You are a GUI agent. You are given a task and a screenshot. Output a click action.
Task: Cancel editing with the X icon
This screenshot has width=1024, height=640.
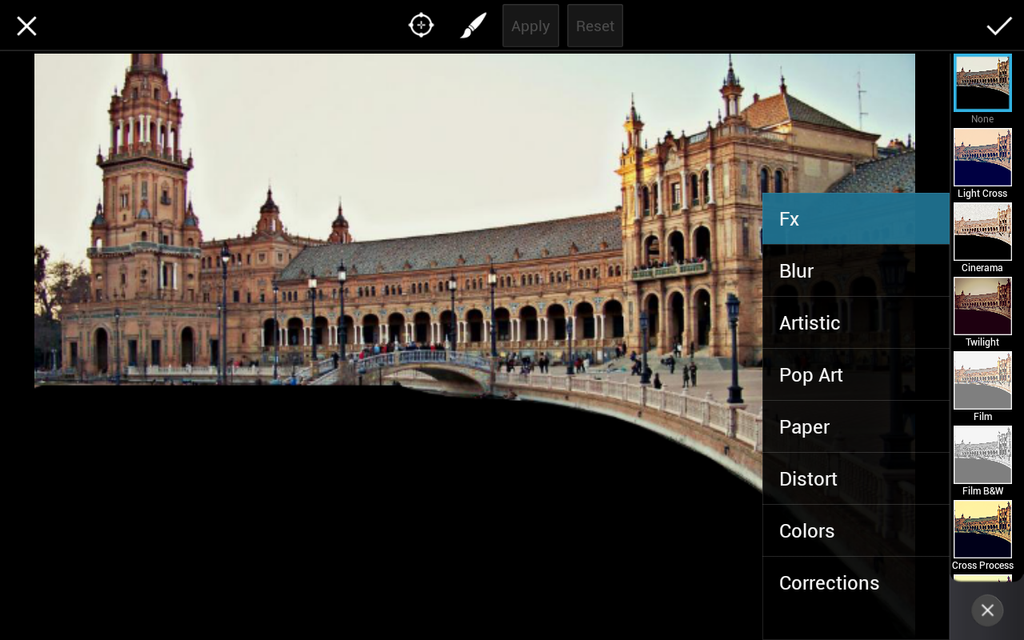pos(27,26)
